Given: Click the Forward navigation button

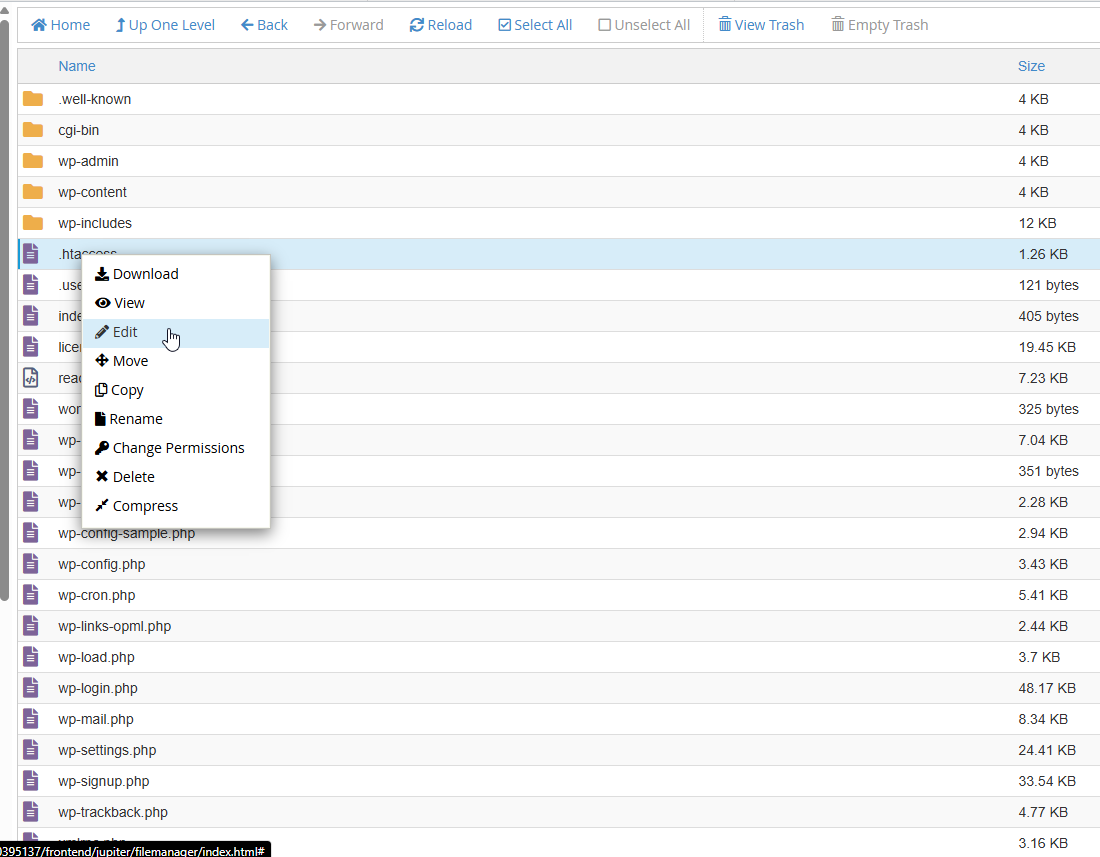Looking at the screenshot, I should point(348,25).
